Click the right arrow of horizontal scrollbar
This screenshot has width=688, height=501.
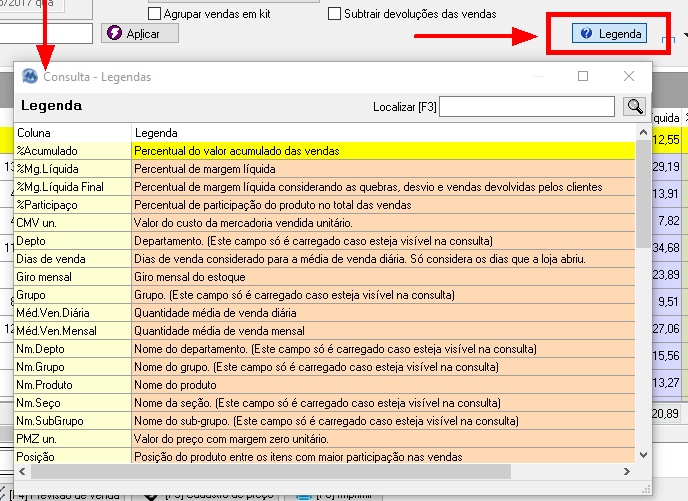point(627,471)
